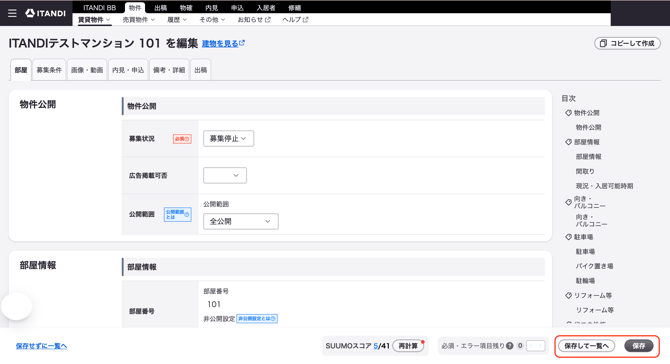Click the コピーして作成 button

click(x=627, y=44)
